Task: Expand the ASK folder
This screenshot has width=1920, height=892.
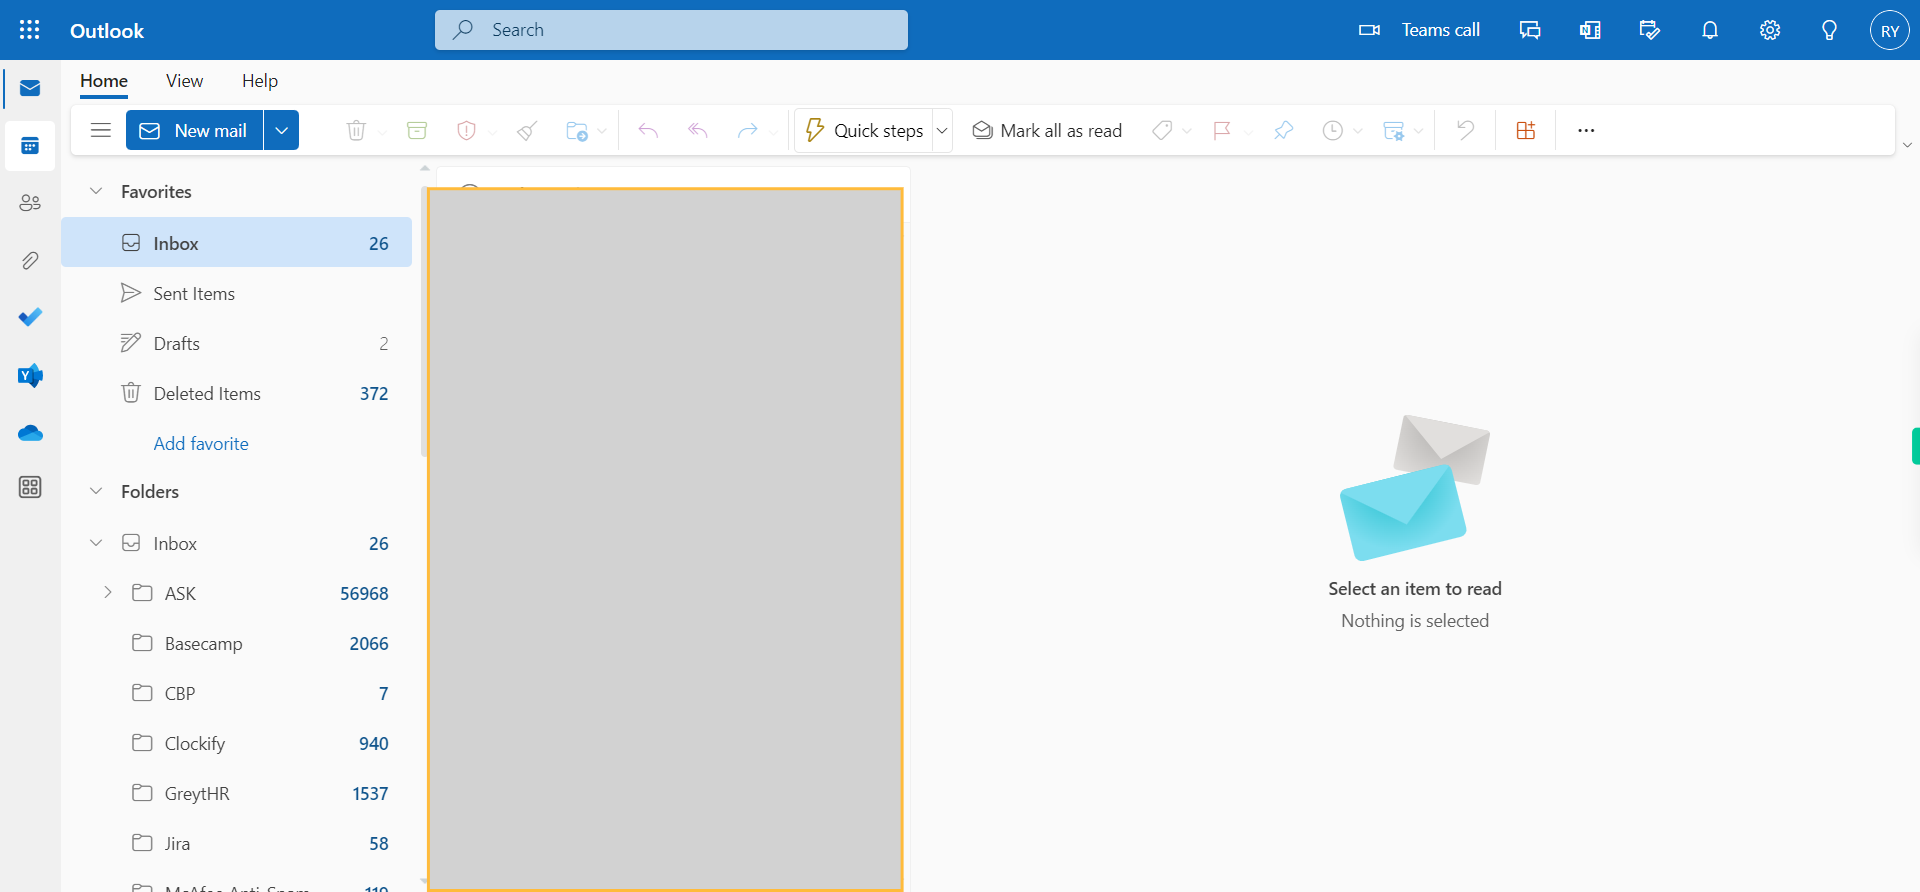Action: pyautogui.click(x=108, y=593)
